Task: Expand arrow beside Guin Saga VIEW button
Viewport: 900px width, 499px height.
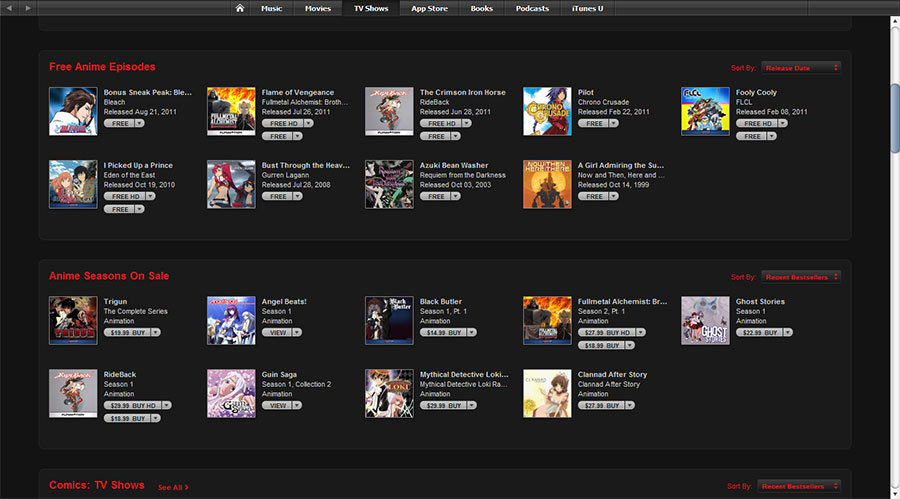Action: (297, 405)
